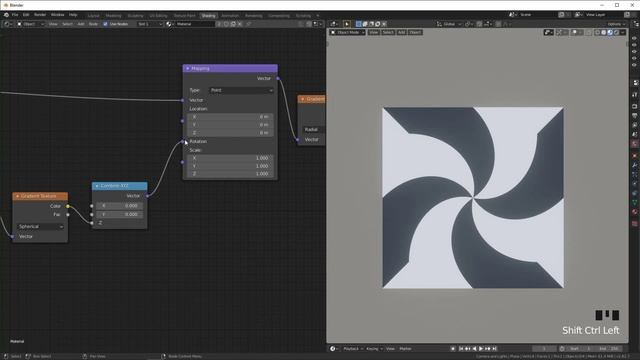Open the timeline Marker menu

click(405, 349)
